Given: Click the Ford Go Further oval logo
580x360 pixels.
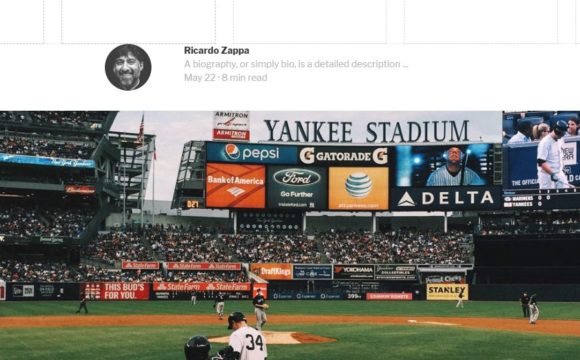Looking at the screenshot, I should [296, 178].
